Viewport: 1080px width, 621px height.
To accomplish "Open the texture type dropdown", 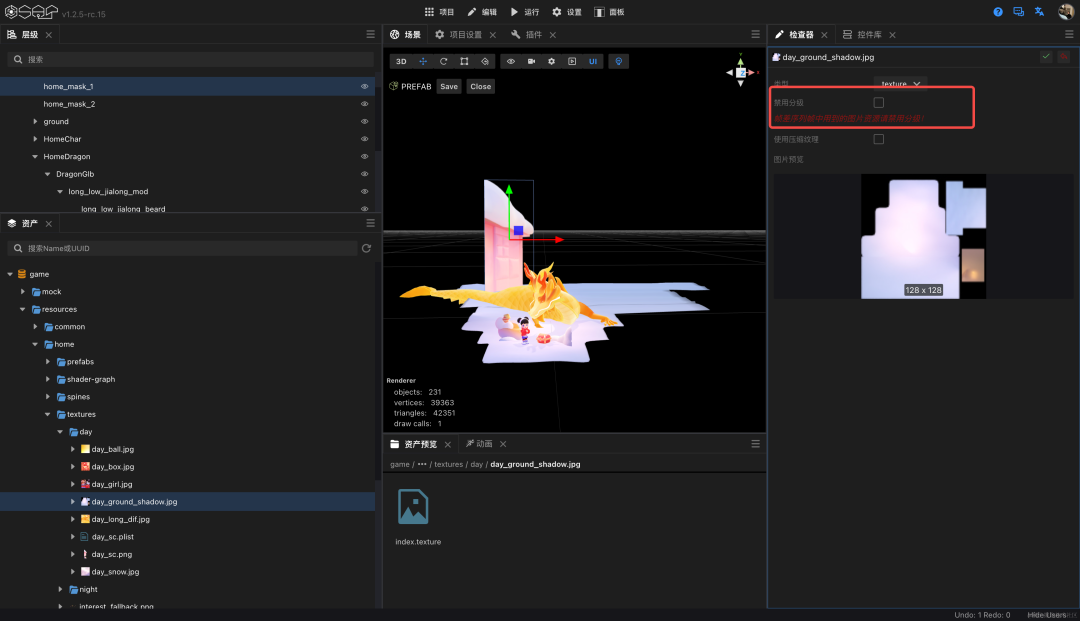I will 900,84.
